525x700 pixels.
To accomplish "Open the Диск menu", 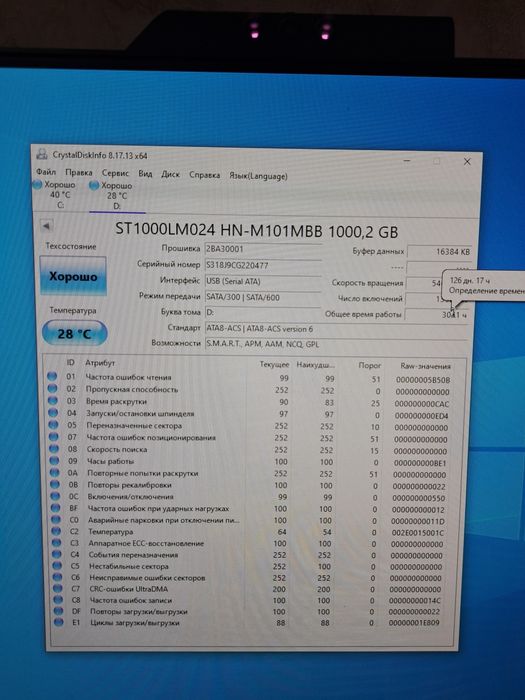I will (x=170, y=174).
